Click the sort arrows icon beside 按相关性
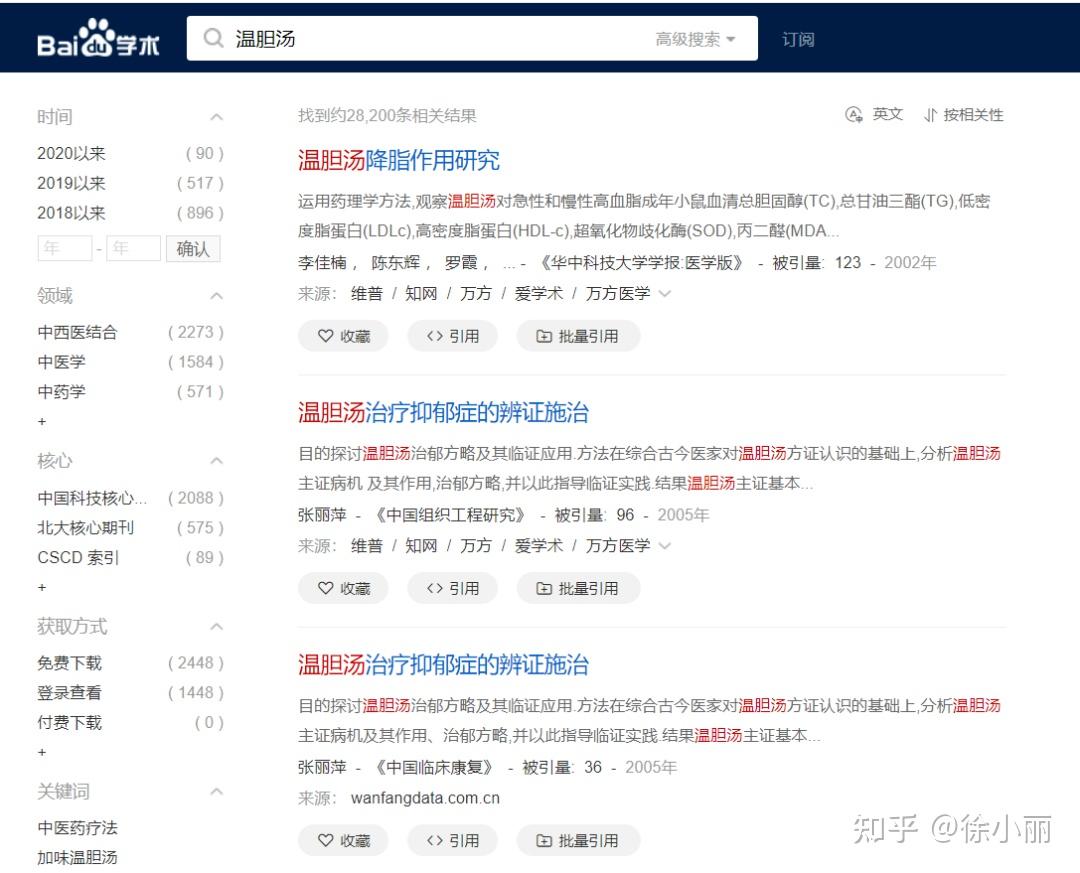The image size is (1080, 873). click(x=929, y=114)
